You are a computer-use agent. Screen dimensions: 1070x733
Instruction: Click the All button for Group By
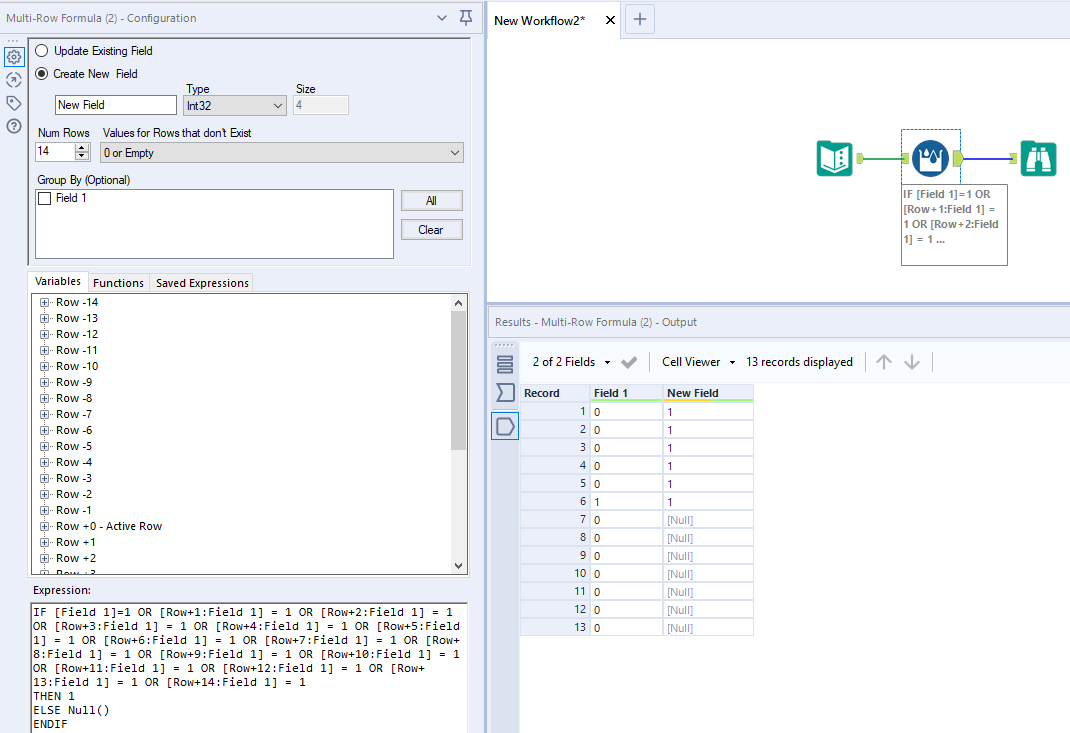coord(431,200)
